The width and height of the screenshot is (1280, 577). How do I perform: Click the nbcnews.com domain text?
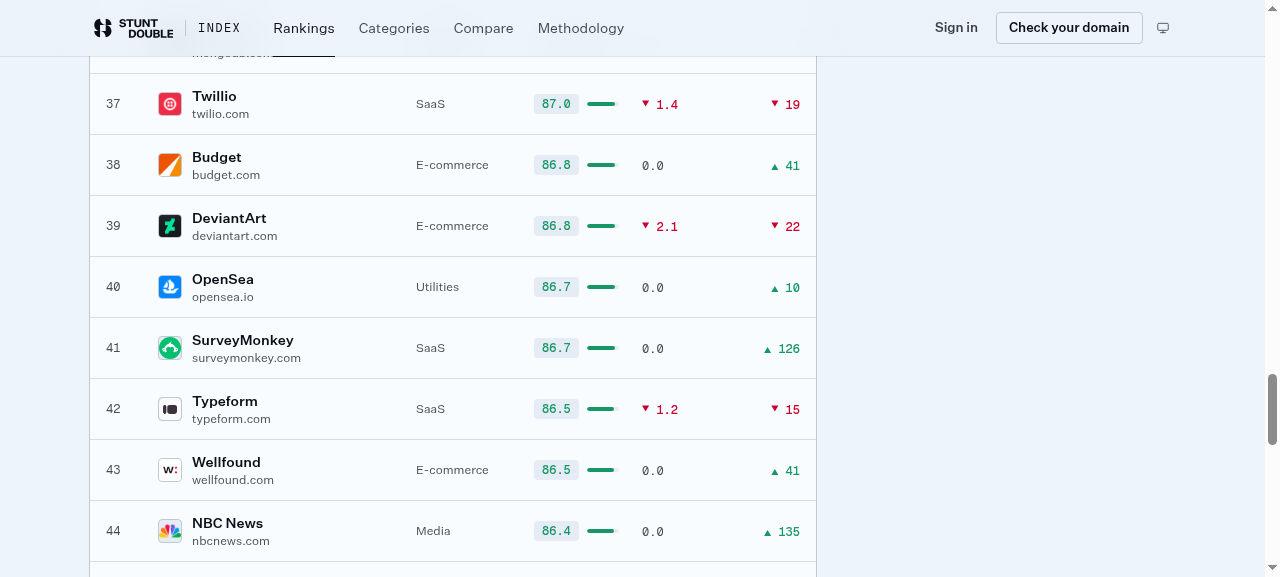pos(231,541)
